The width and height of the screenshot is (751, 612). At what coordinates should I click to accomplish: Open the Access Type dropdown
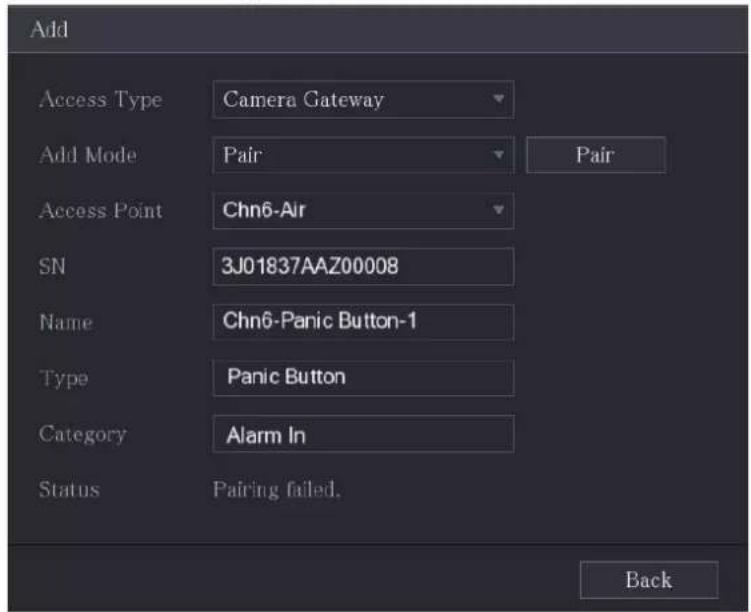[363, 100]
